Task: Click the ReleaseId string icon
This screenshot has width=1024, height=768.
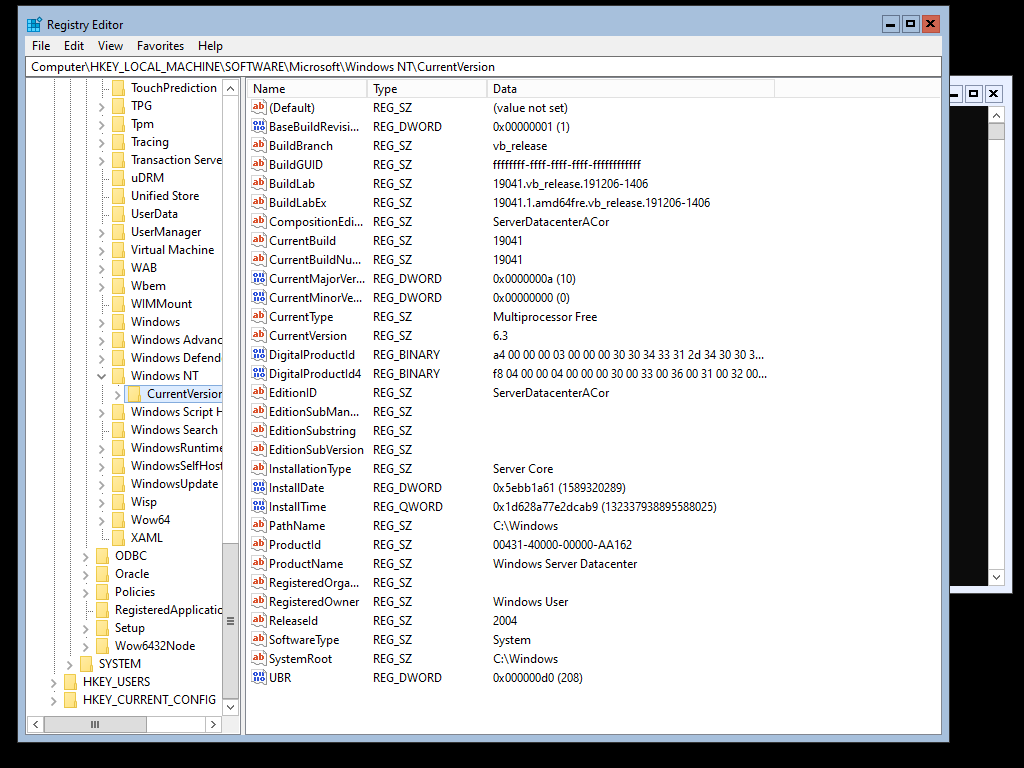Action: tap(259, 620)
